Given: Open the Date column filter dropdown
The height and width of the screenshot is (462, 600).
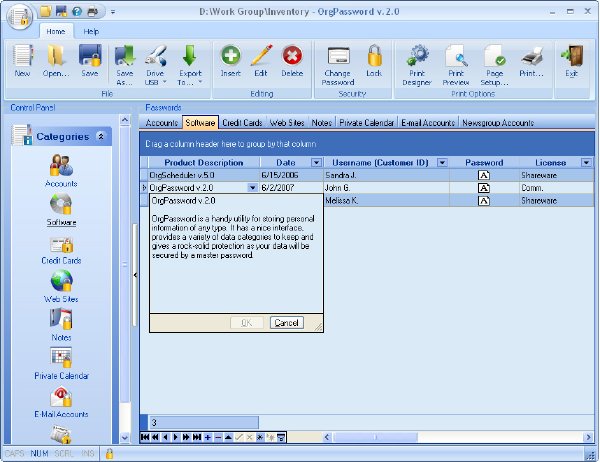Looking at the screenshot, I should (x=316, y=163).
